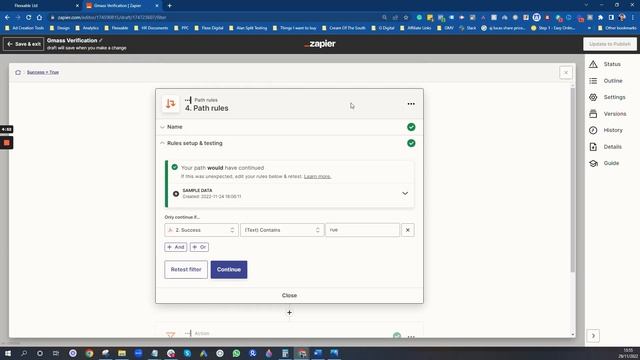
Task: Open the 2. Success field dropdown
Action: tap(201, 230)
